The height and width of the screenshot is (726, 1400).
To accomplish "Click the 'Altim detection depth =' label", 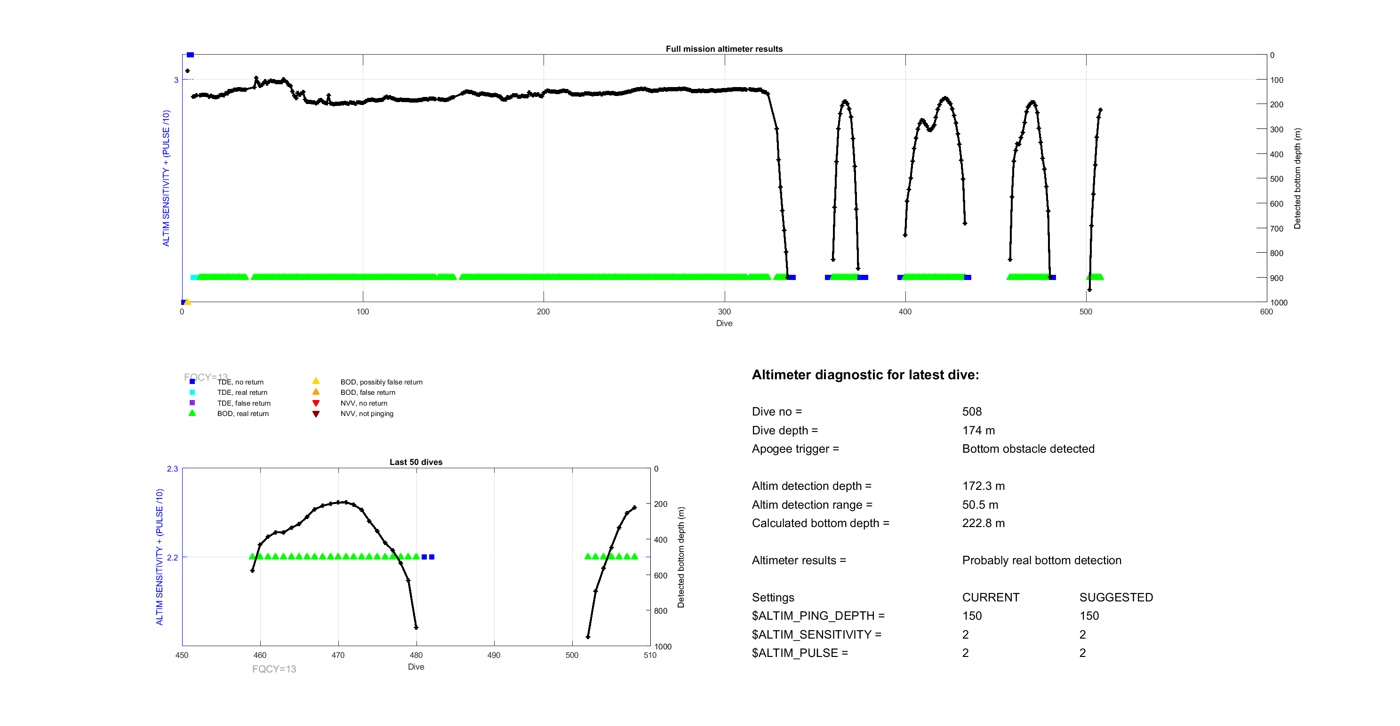I will pos(812,486).
